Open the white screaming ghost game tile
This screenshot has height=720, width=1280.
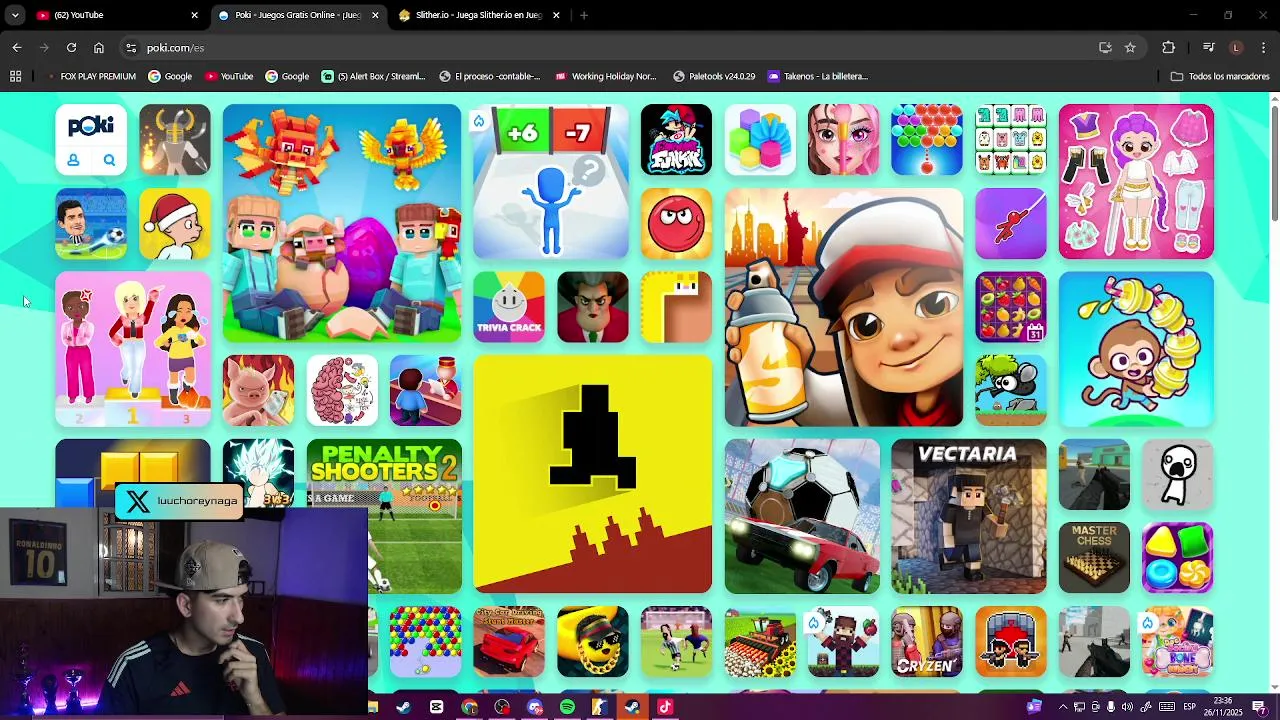1178,474
